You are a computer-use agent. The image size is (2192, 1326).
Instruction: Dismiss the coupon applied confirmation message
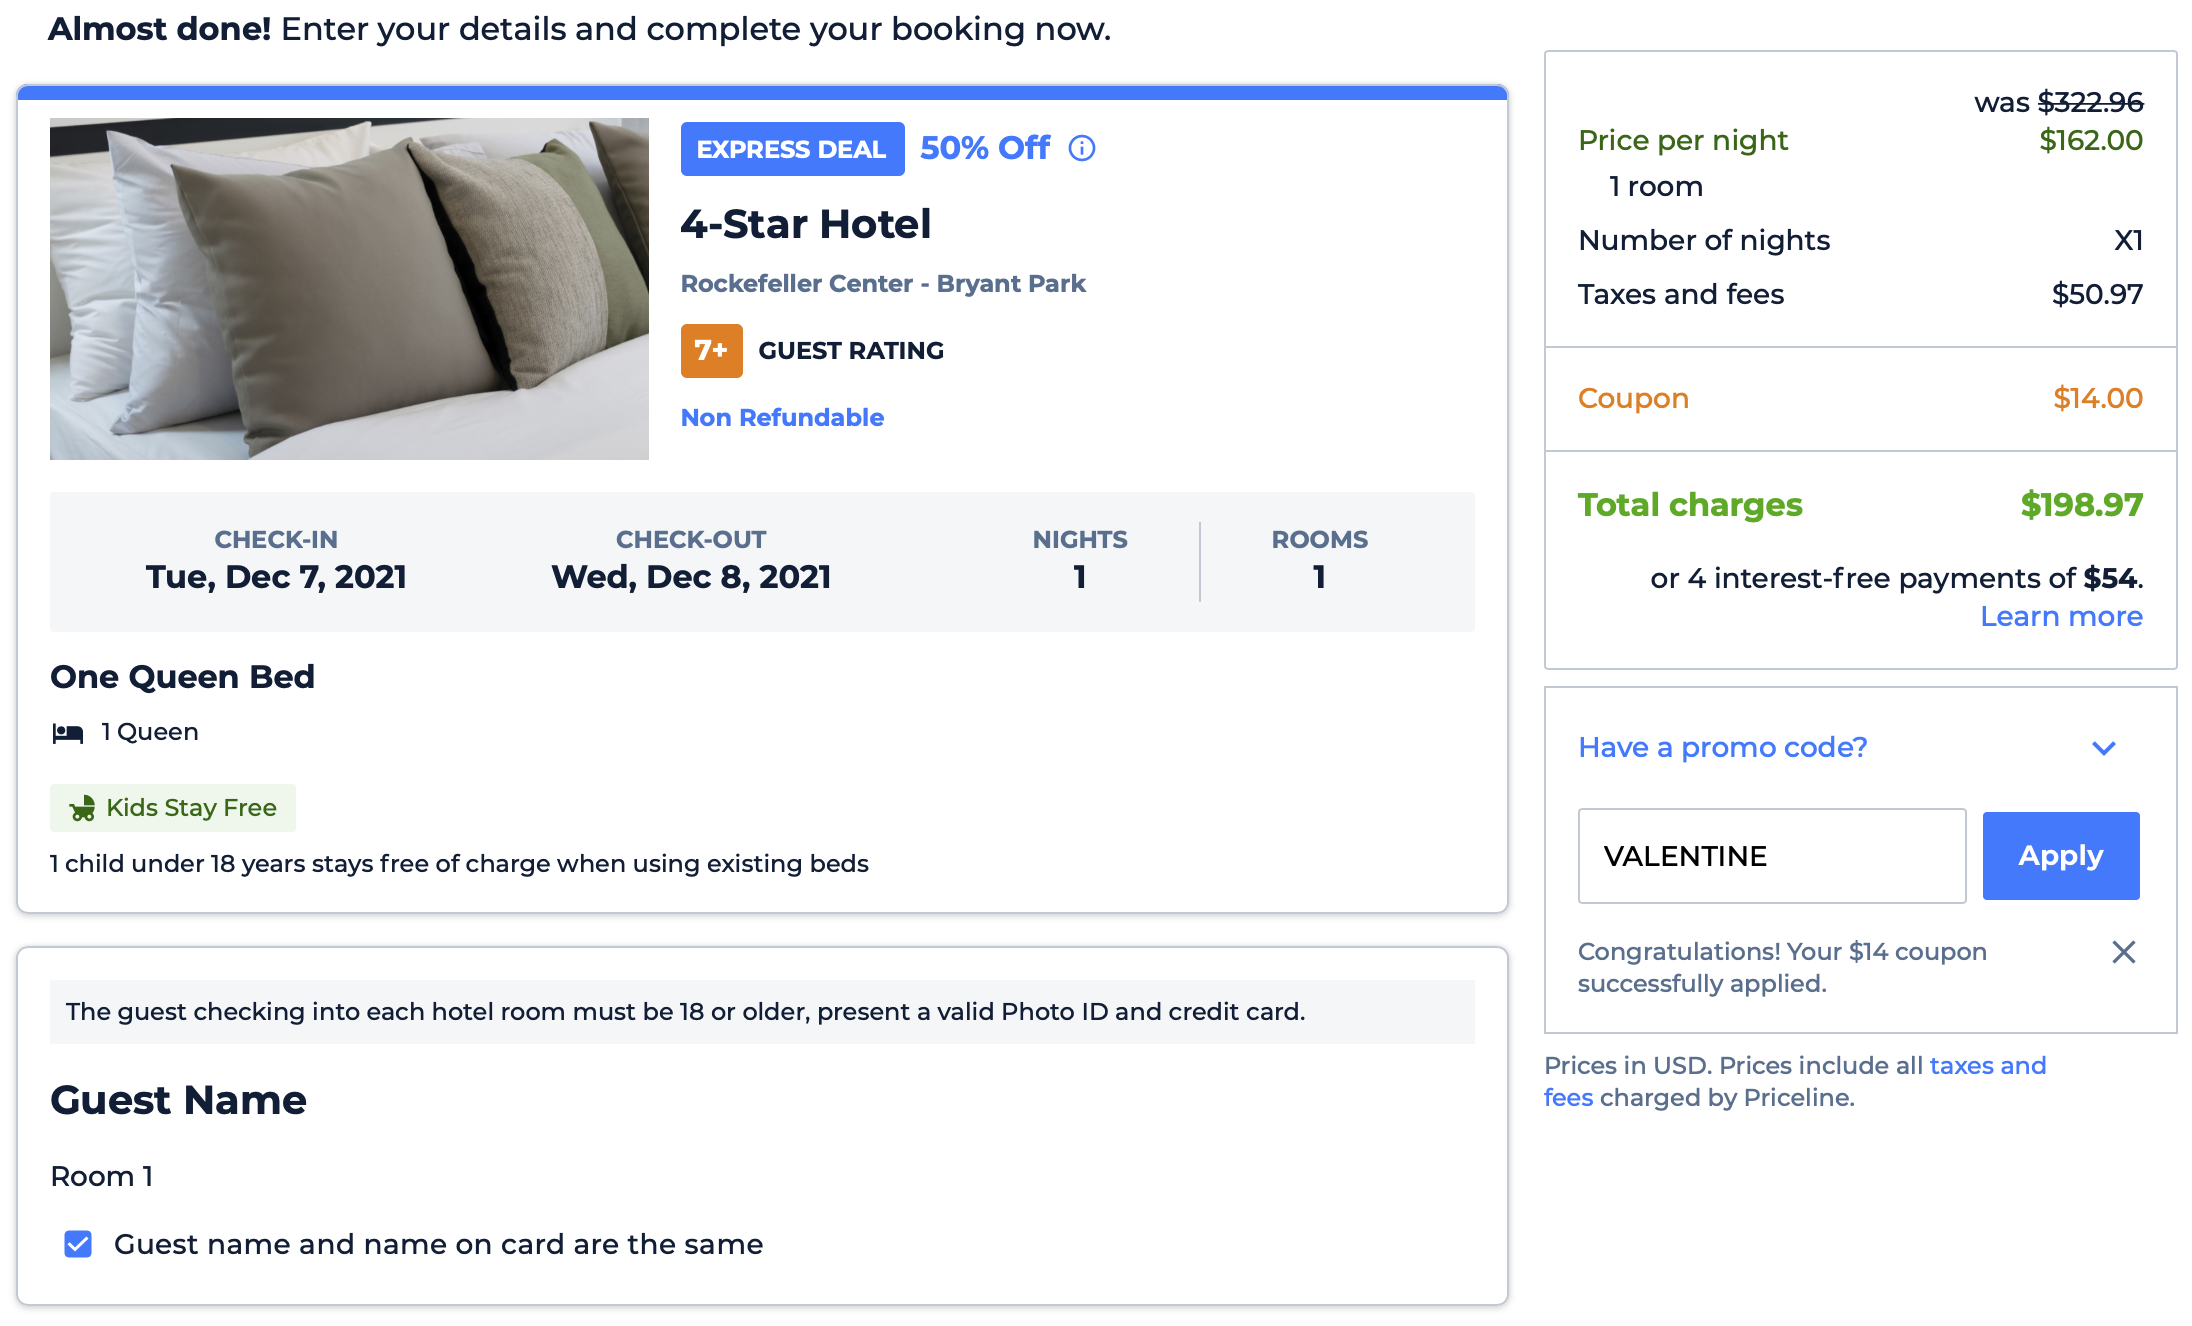click(2124, 952)
